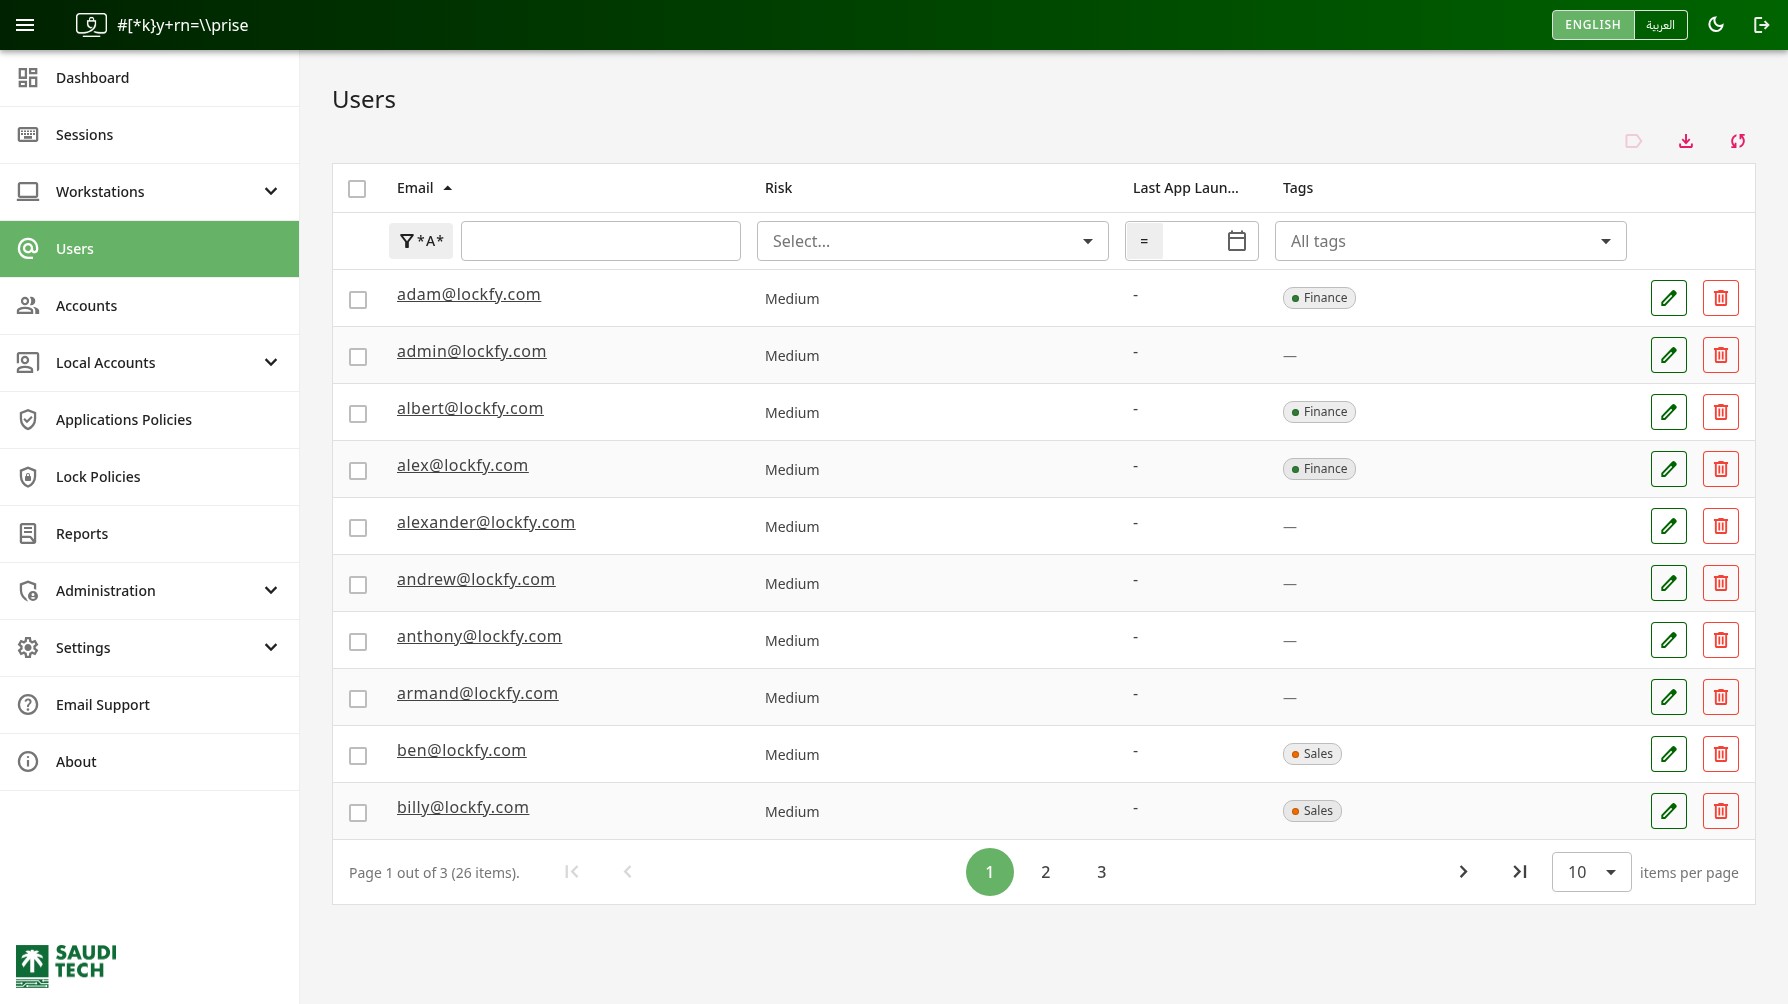Expand the Local Accounts submenu

click(150, 363)
